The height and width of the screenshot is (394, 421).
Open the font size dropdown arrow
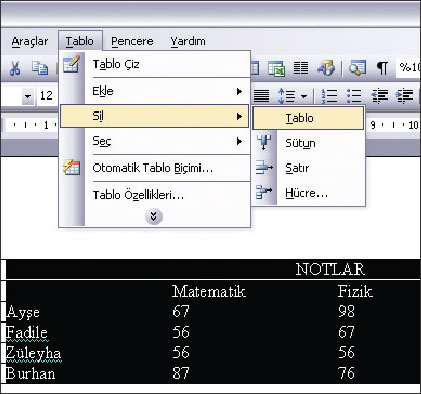click(x=28, y=97)
